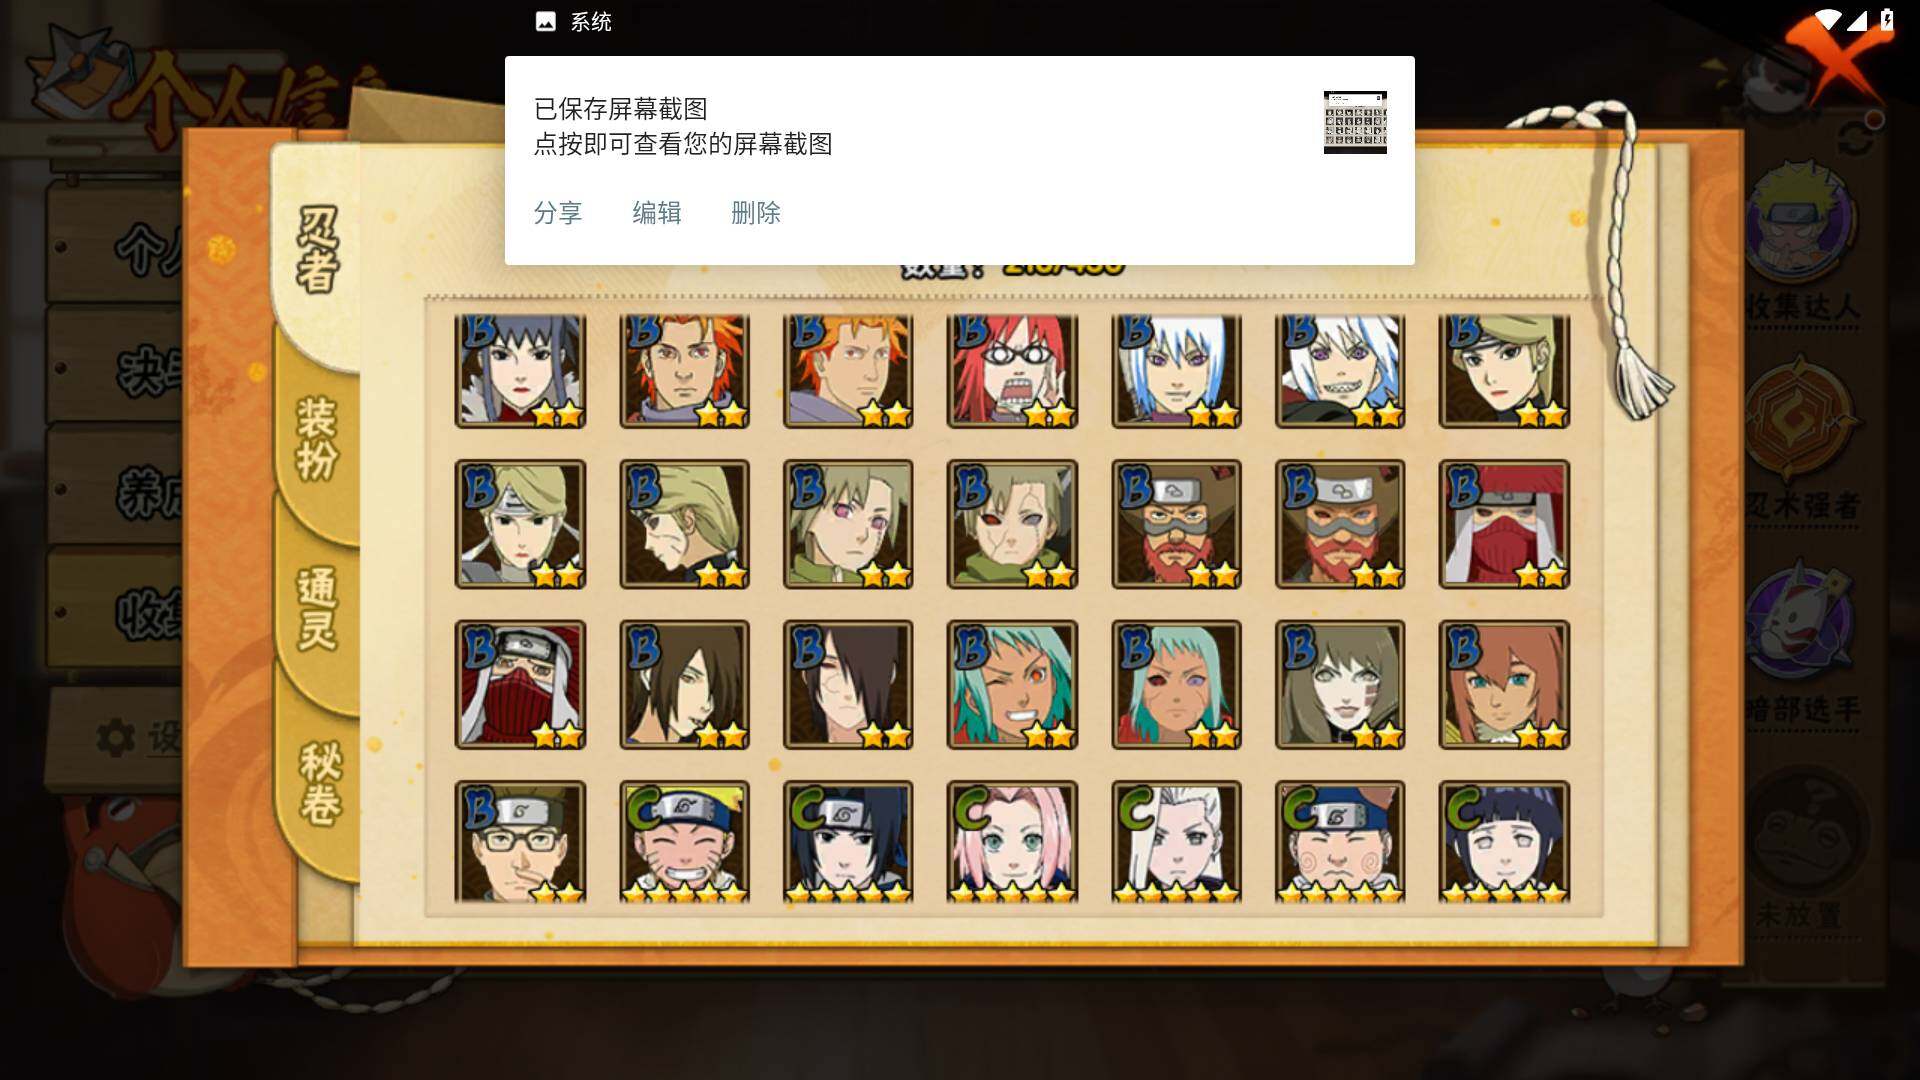
Task: Tap 删除 to delete the screenshot
Action: click(x=756, y=213)
